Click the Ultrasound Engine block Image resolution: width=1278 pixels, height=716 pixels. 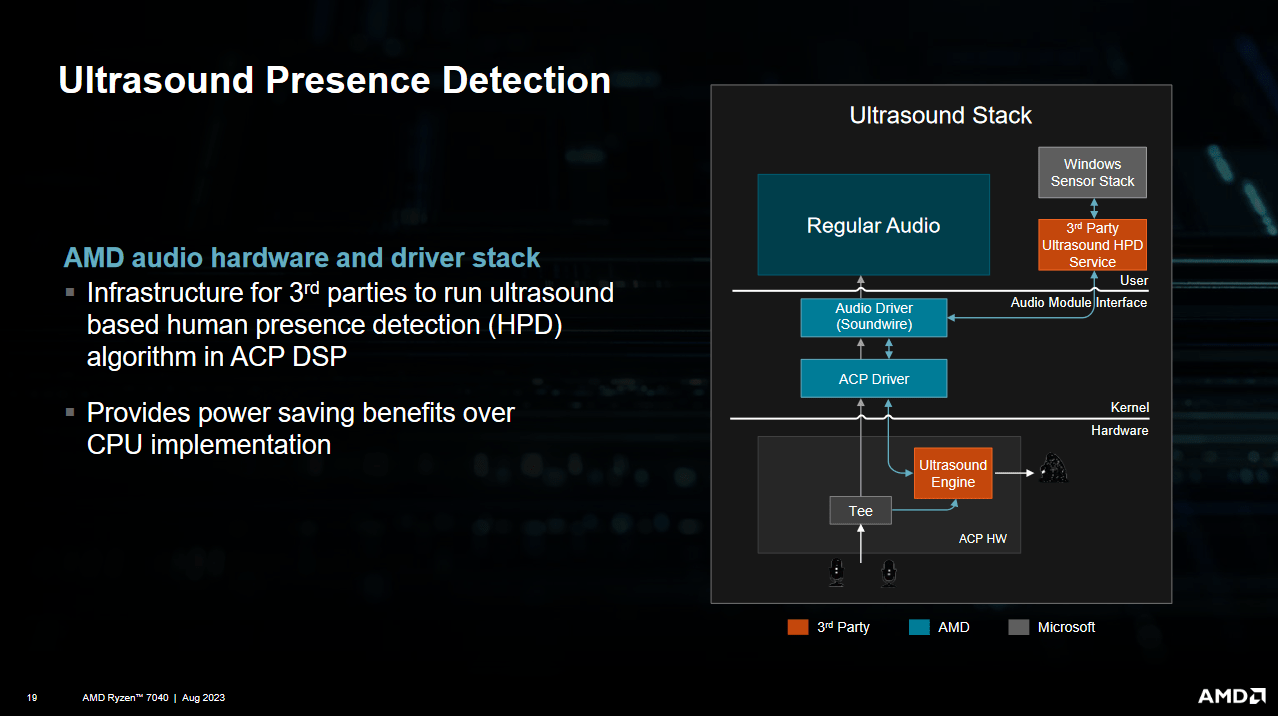coord(952,472)
